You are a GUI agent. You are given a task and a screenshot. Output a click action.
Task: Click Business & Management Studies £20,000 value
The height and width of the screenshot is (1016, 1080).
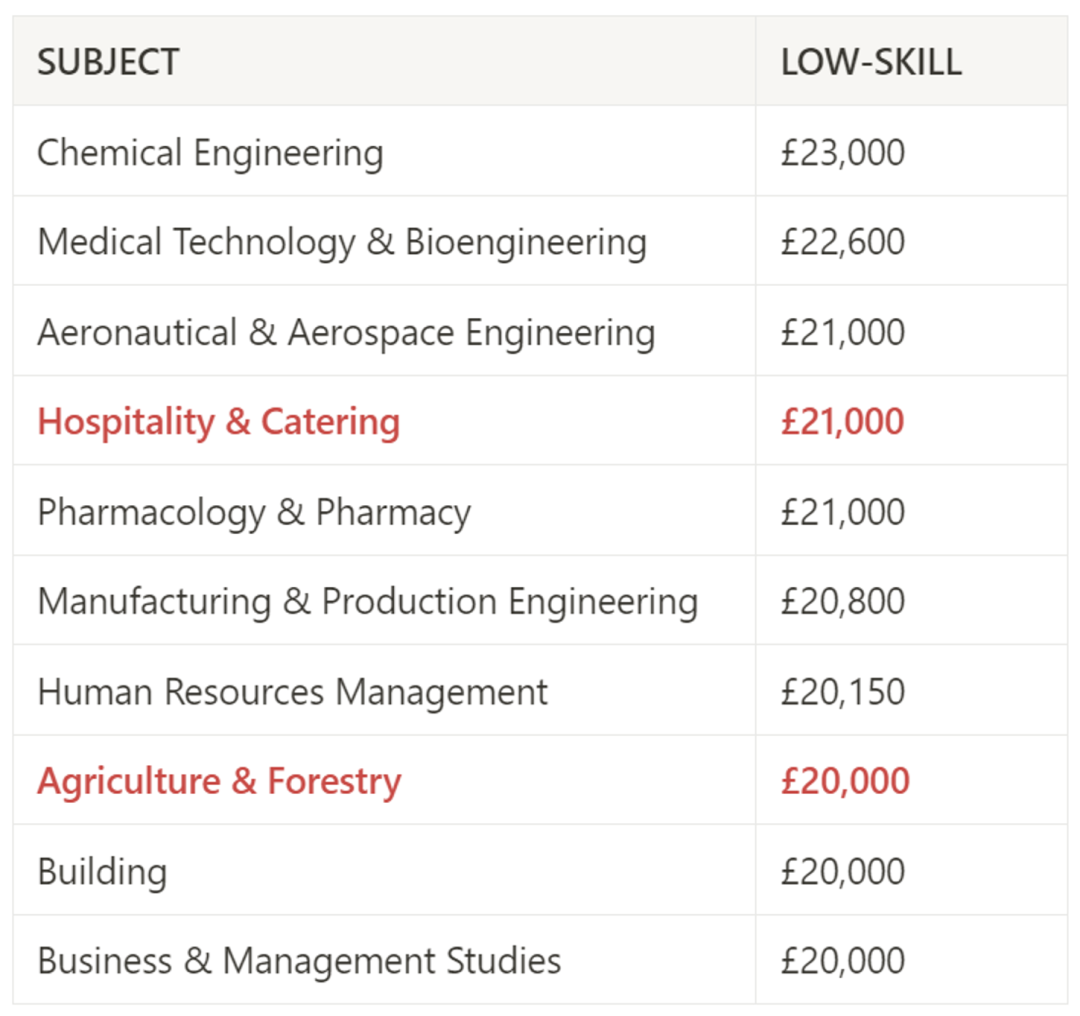pyautogui.click(x=842, y=961)
